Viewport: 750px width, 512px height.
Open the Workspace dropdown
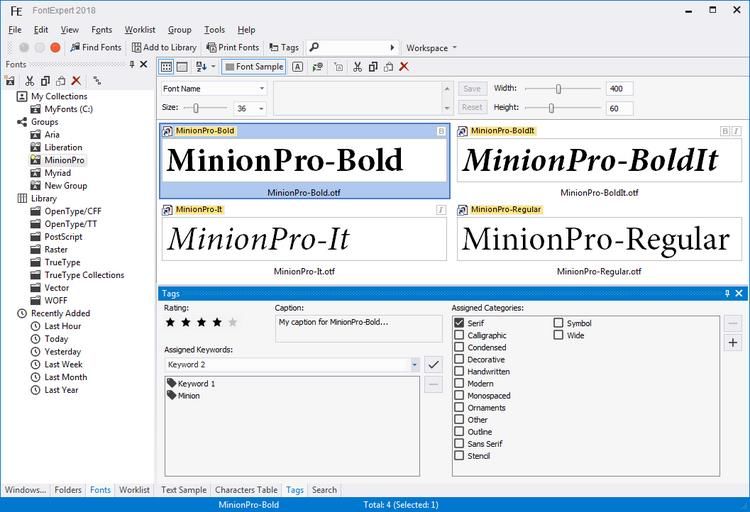(x=431, y=48)
